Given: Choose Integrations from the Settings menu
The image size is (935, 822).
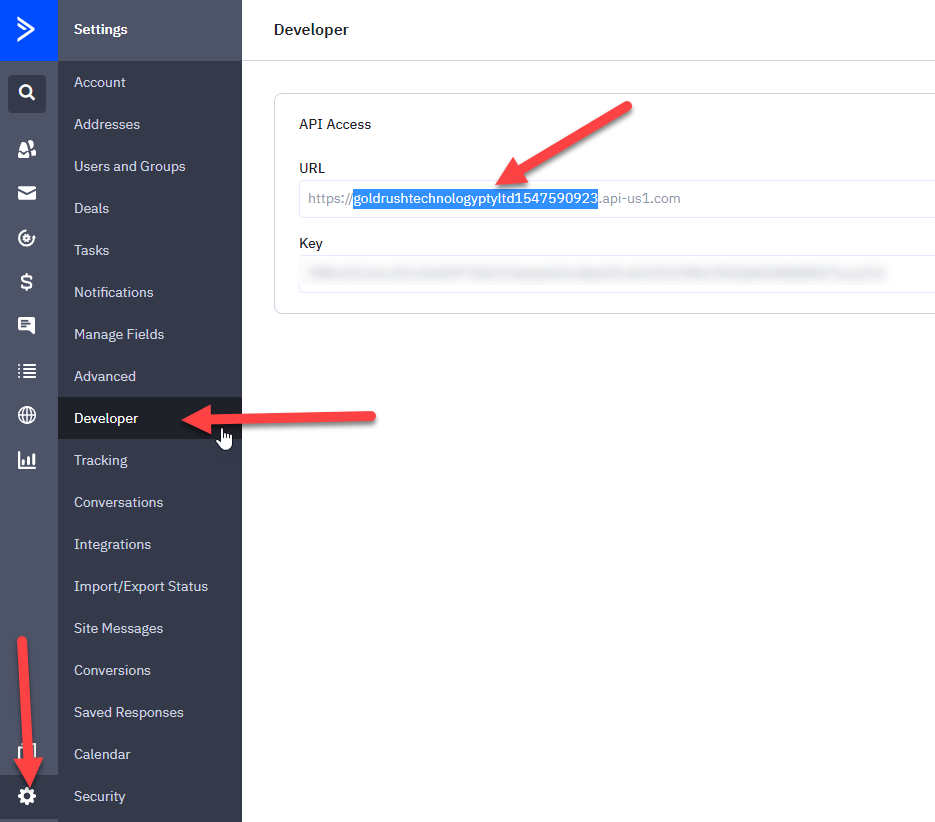Looking at the screenshot, I should pos(112,544).
